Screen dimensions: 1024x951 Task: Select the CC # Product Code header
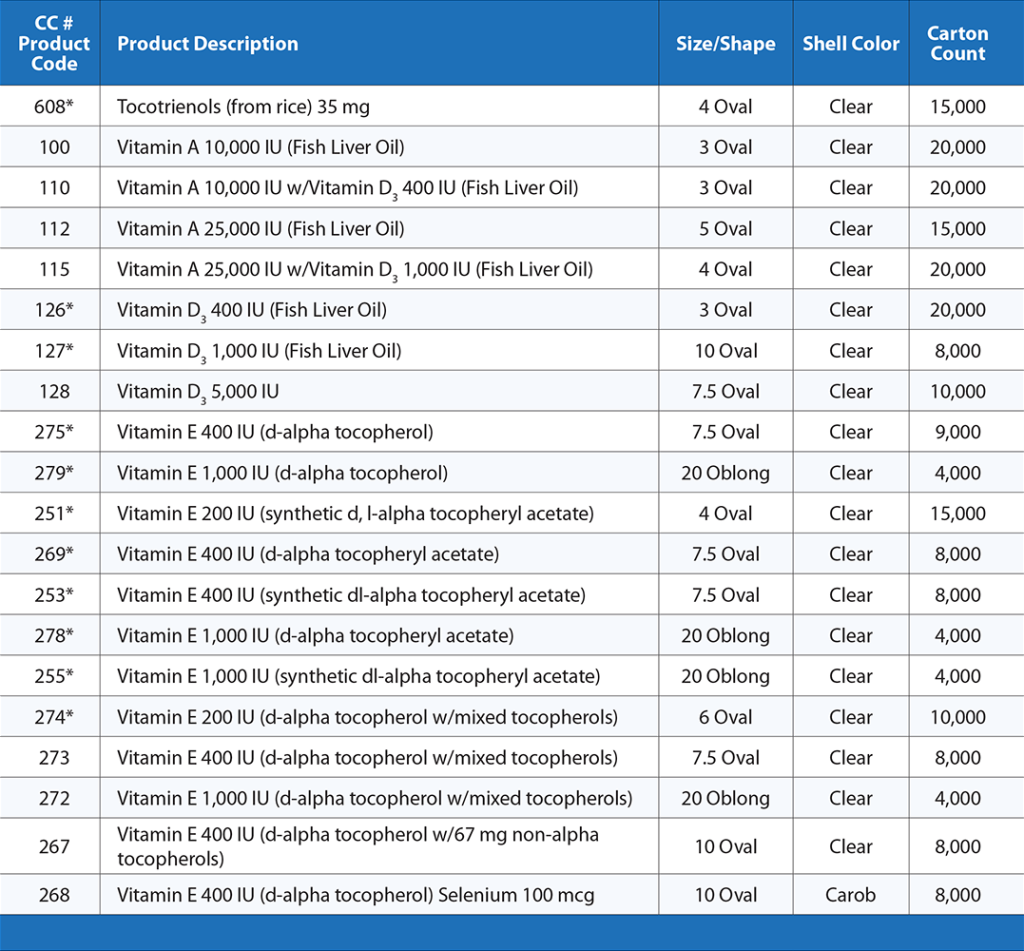pyautogui.click(x=54, y=44)
